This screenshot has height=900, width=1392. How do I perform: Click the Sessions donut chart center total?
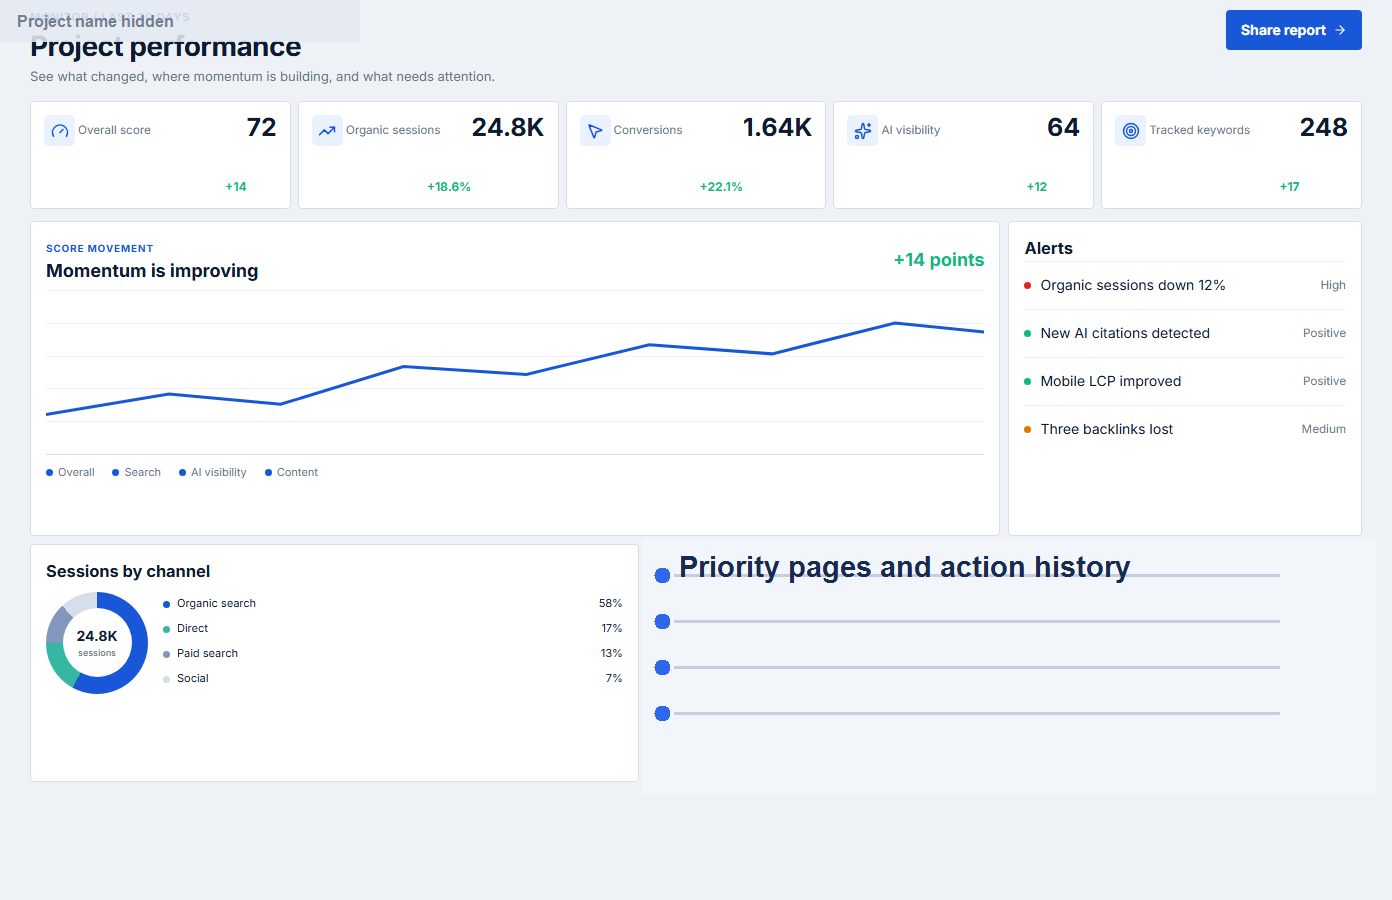click(97, 642)
